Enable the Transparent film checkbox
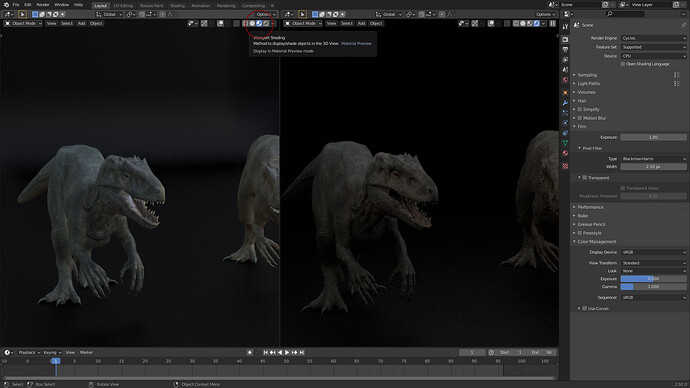The width and height of the screenshot is (690, 388). (x=584, y=178)
